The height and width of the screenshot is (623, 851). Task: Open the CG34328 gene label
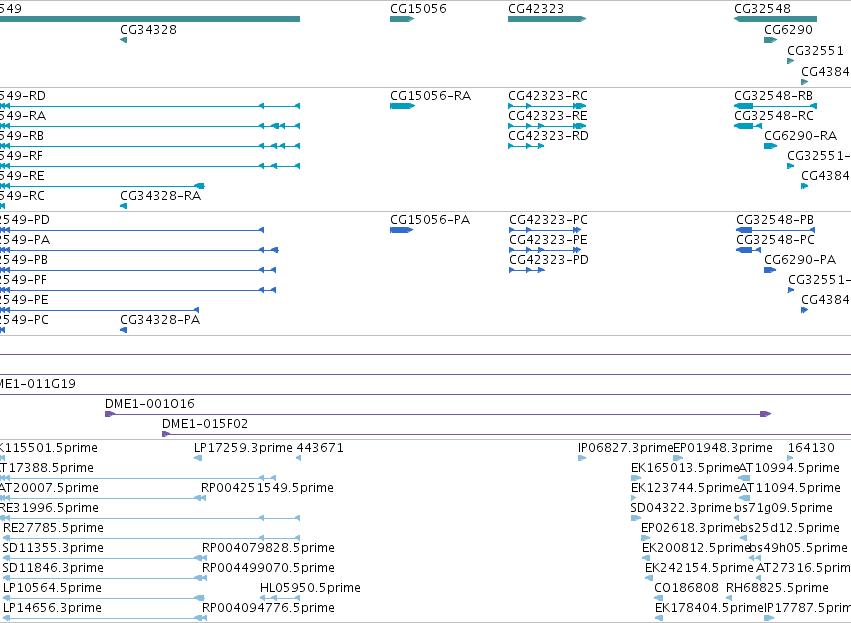[148, 30]
